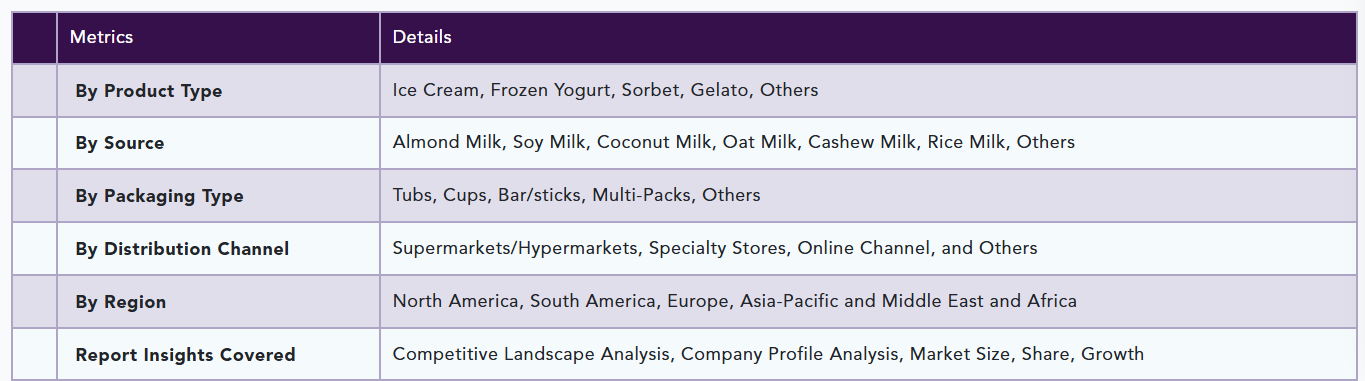1365x381 pixels.
Task: Select the By Region row label
Action: click(x=121, y=302)
